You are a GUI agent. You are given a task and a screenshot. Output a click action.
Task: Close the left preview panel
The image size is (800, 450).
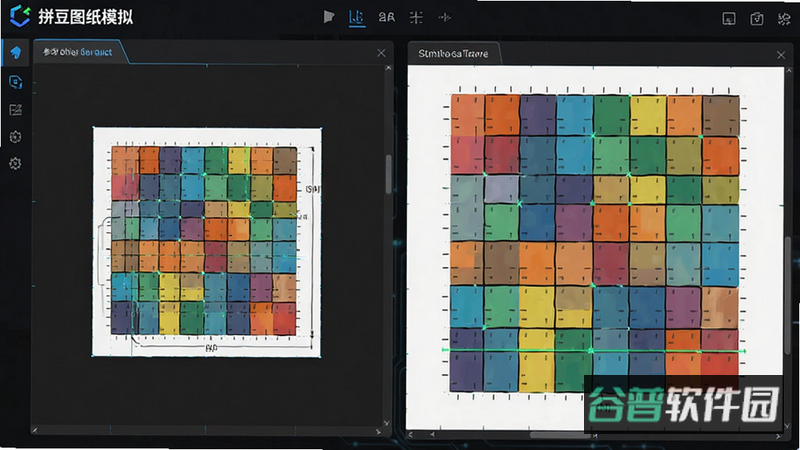point(381,53)
